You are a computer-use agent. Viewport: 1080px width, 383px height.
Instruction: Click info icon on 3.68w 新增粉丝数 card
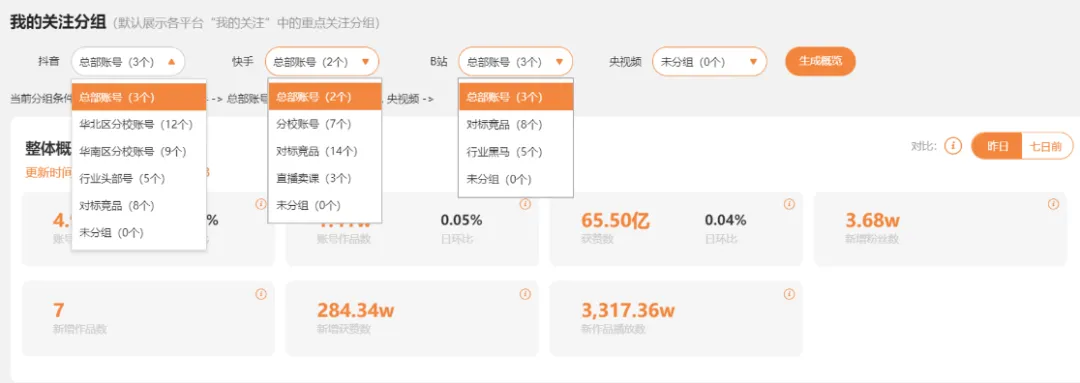coord(1053,205)
